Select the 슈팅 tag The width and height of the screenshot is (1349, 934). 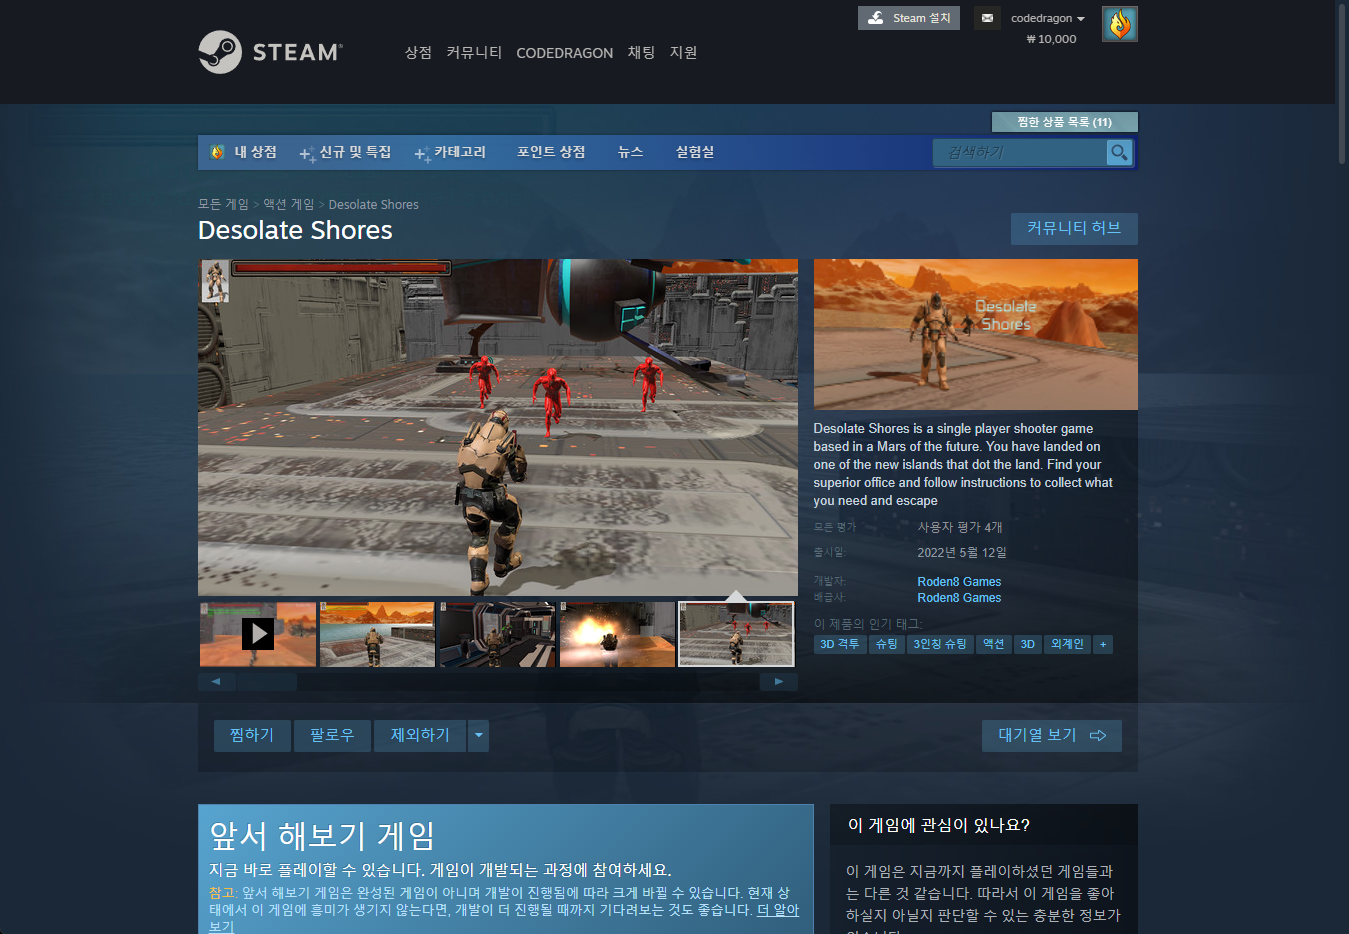886,644
